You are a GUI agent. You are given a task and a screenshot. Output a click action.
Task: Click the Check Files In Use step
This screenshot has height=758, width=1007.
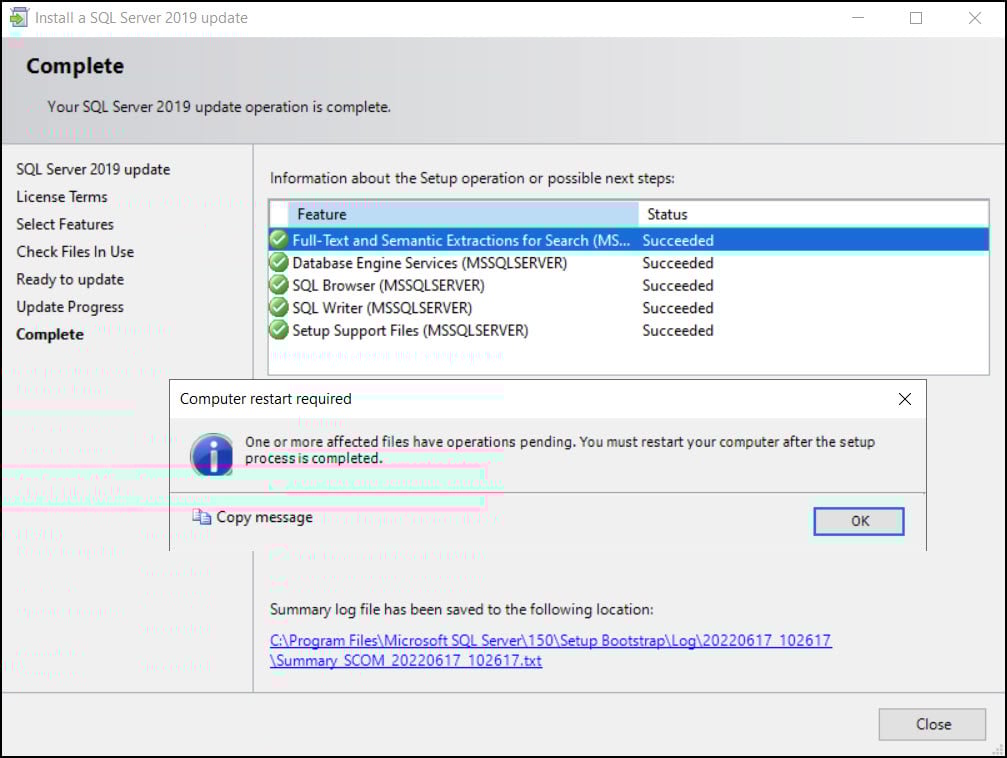coord(75,252)
